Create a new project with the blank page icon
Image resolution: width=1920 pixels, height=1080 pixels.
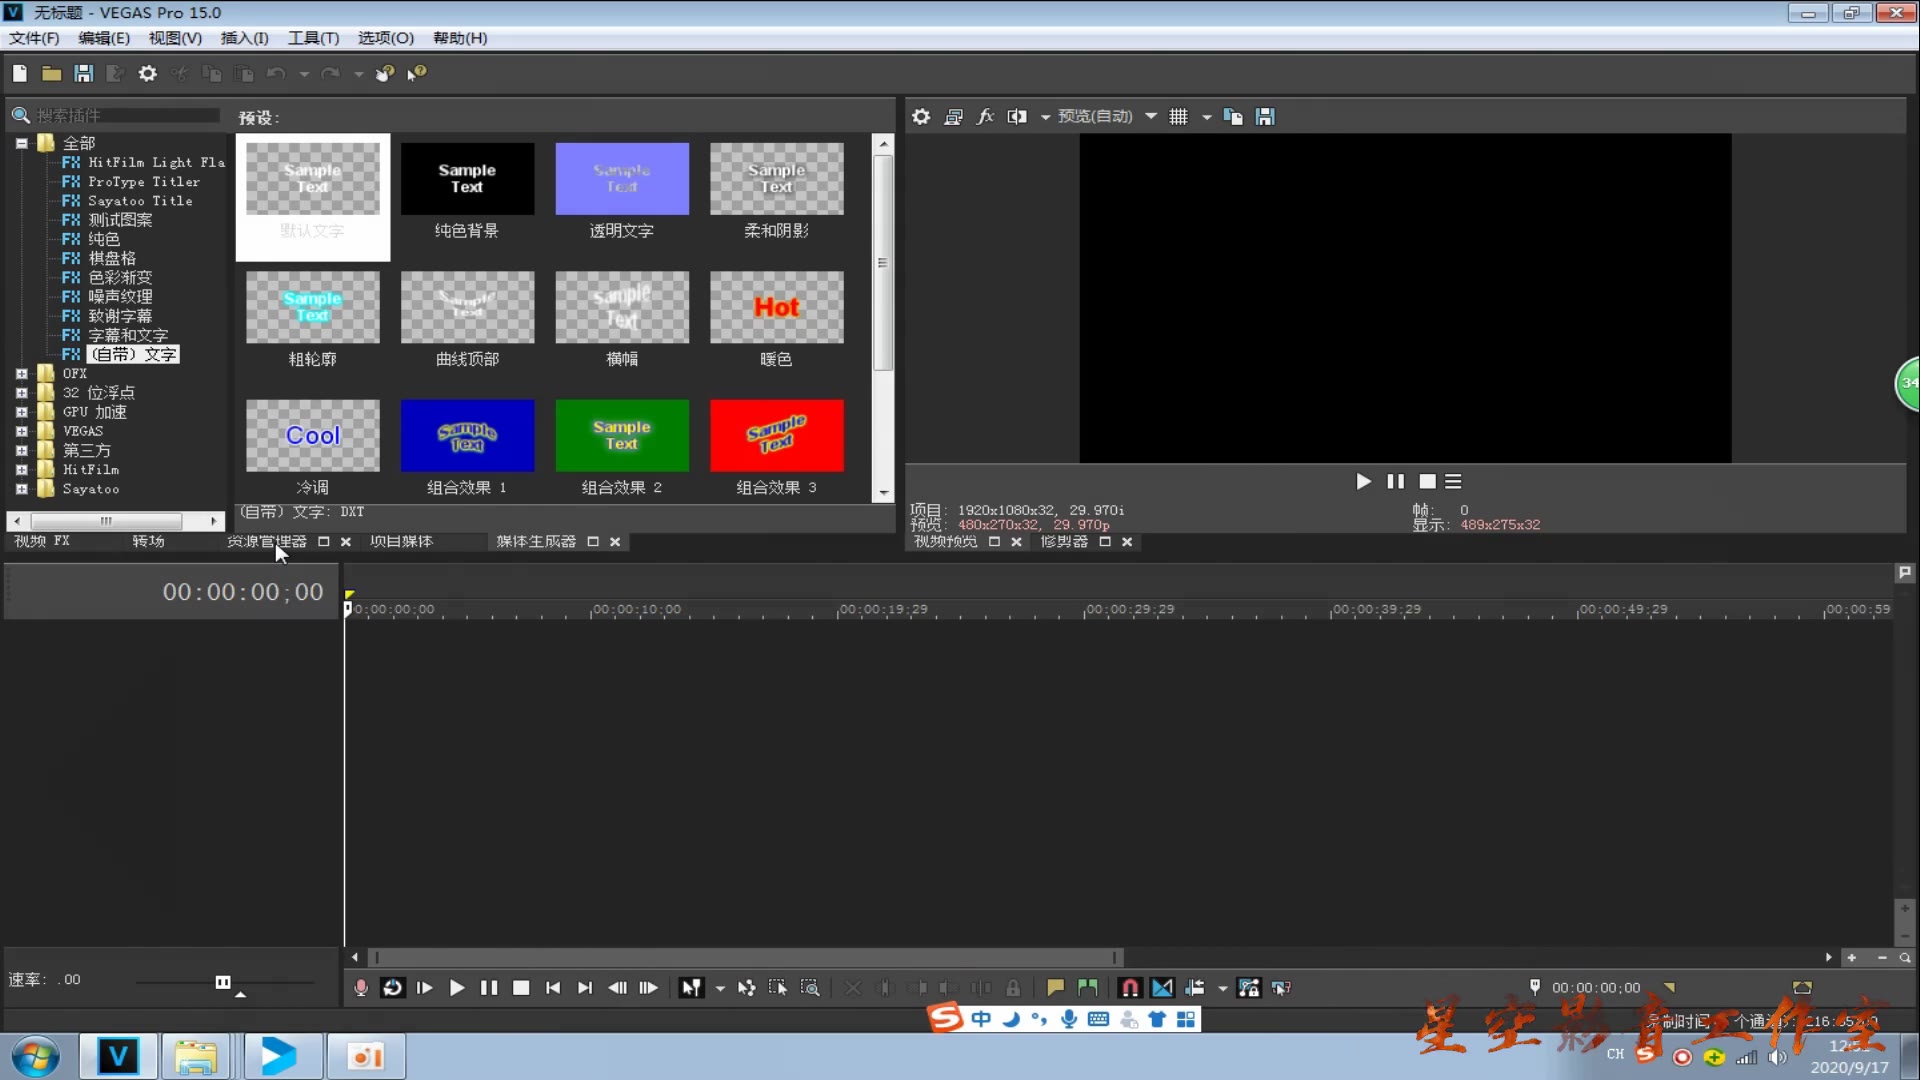click(20, 73)
